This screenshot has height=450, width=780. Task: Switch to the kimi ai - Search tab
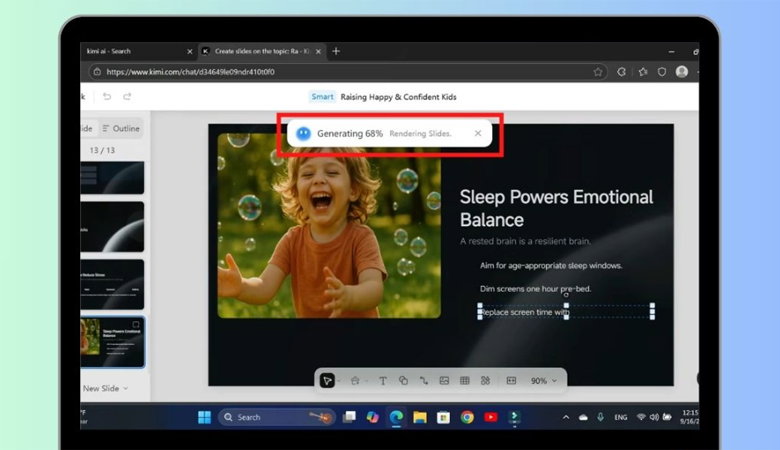tap(132, 51)
